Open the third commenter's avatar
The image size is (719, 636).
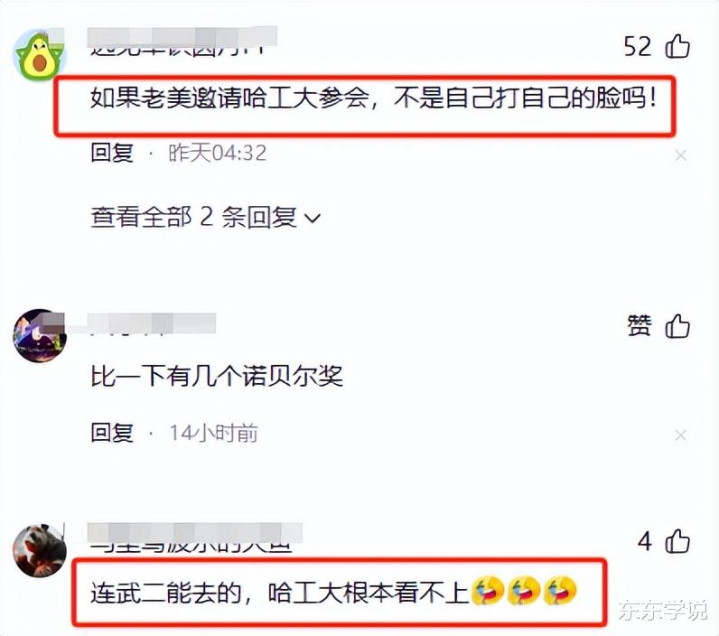(x=39, y=550)
